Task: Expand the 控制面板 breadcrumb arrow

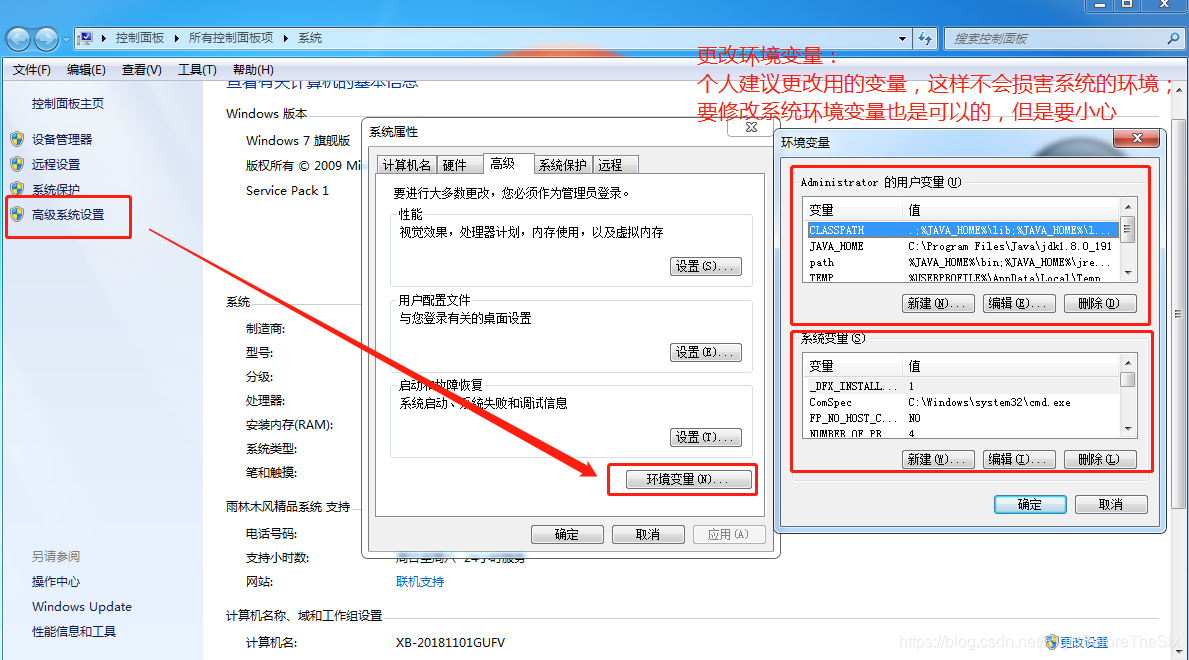Action: coord(176,38)
